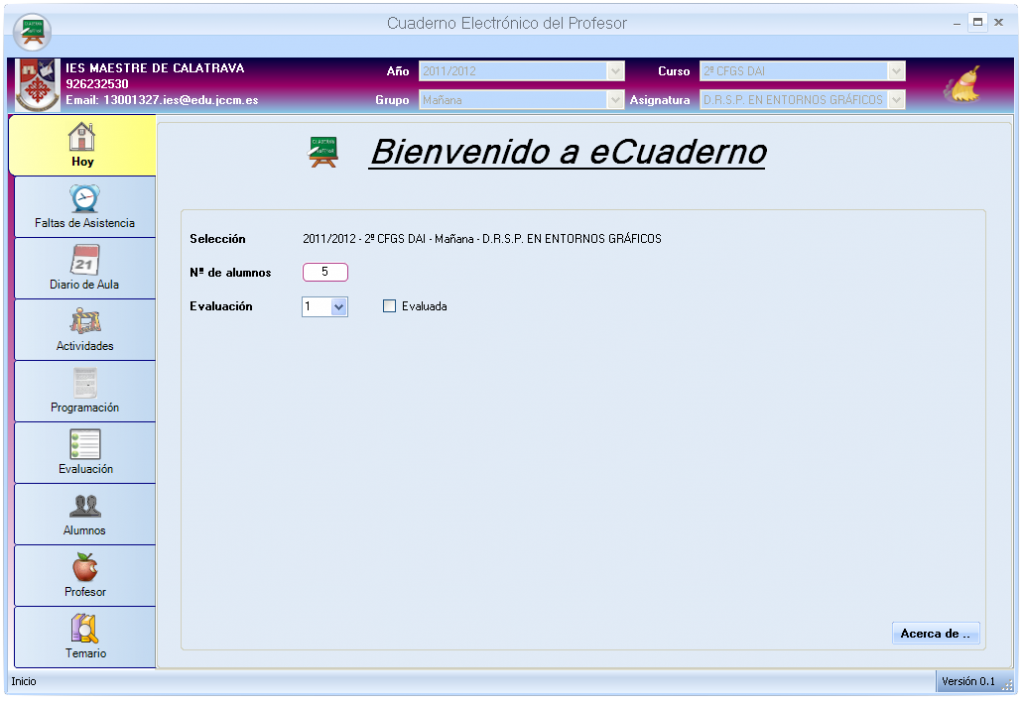Expand the Asignatura dropdown

[x=896, y=100]
